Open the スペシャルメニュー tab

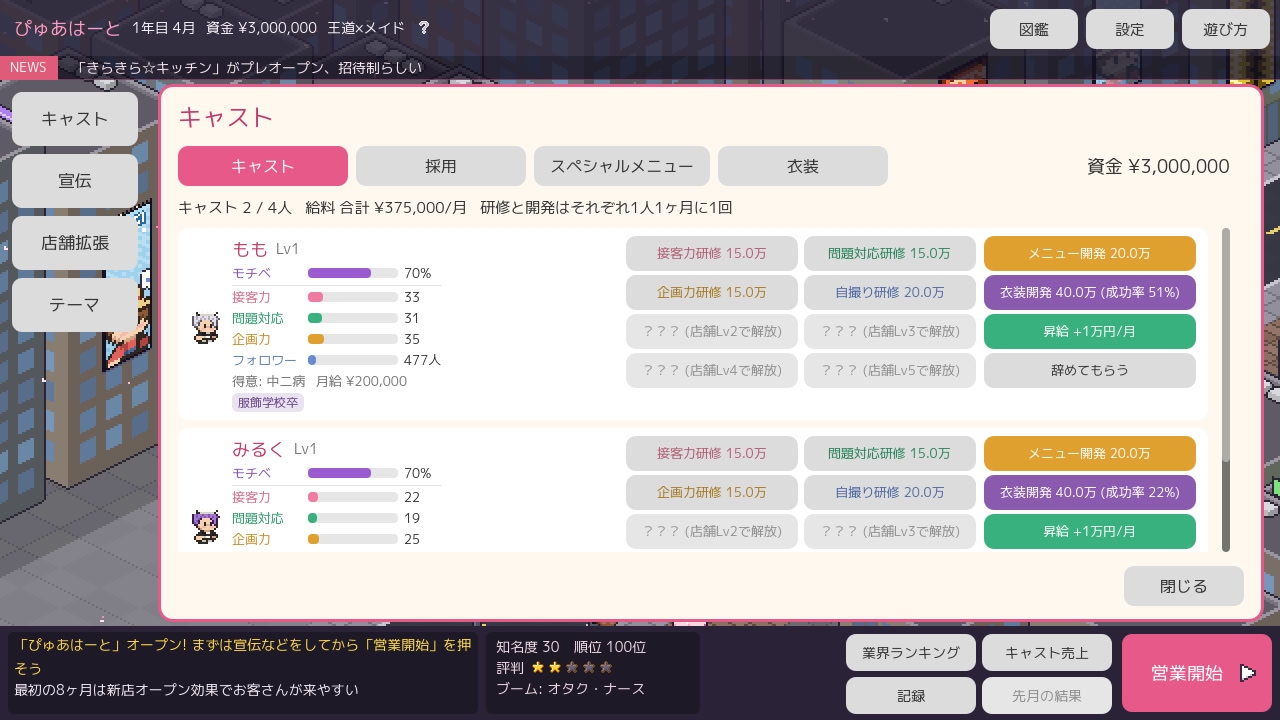click(x=622, y=166)
